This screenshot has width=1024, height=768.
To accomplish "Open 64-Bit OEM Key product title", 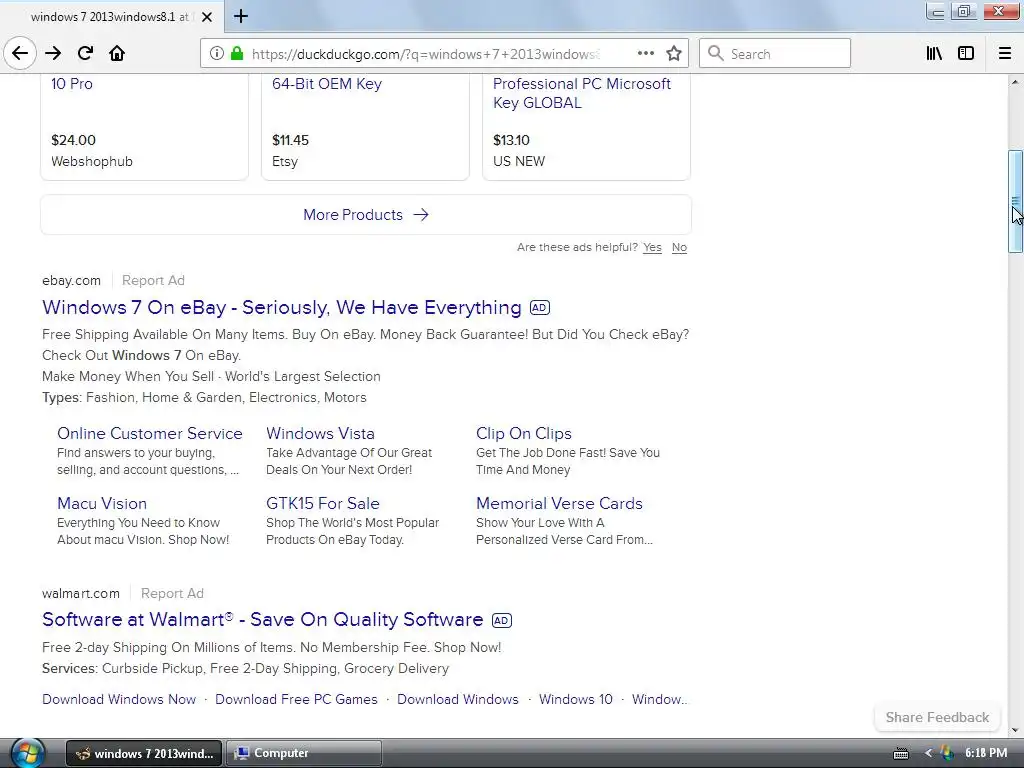I will tap(327, 84).
